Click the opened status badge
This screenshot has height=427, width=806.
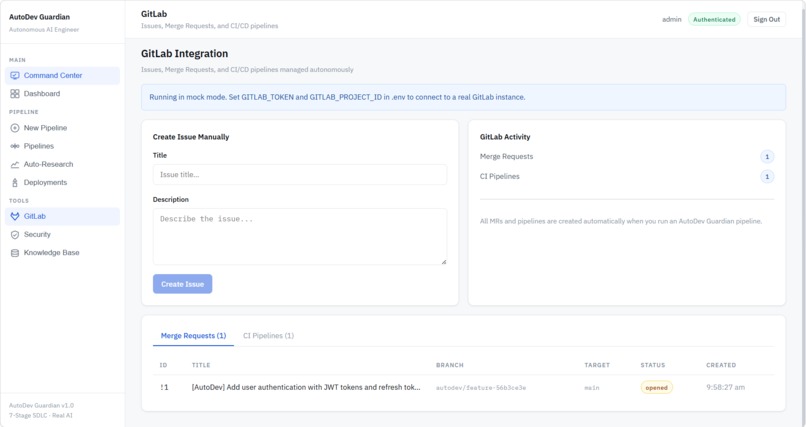(x=656, y=387)
